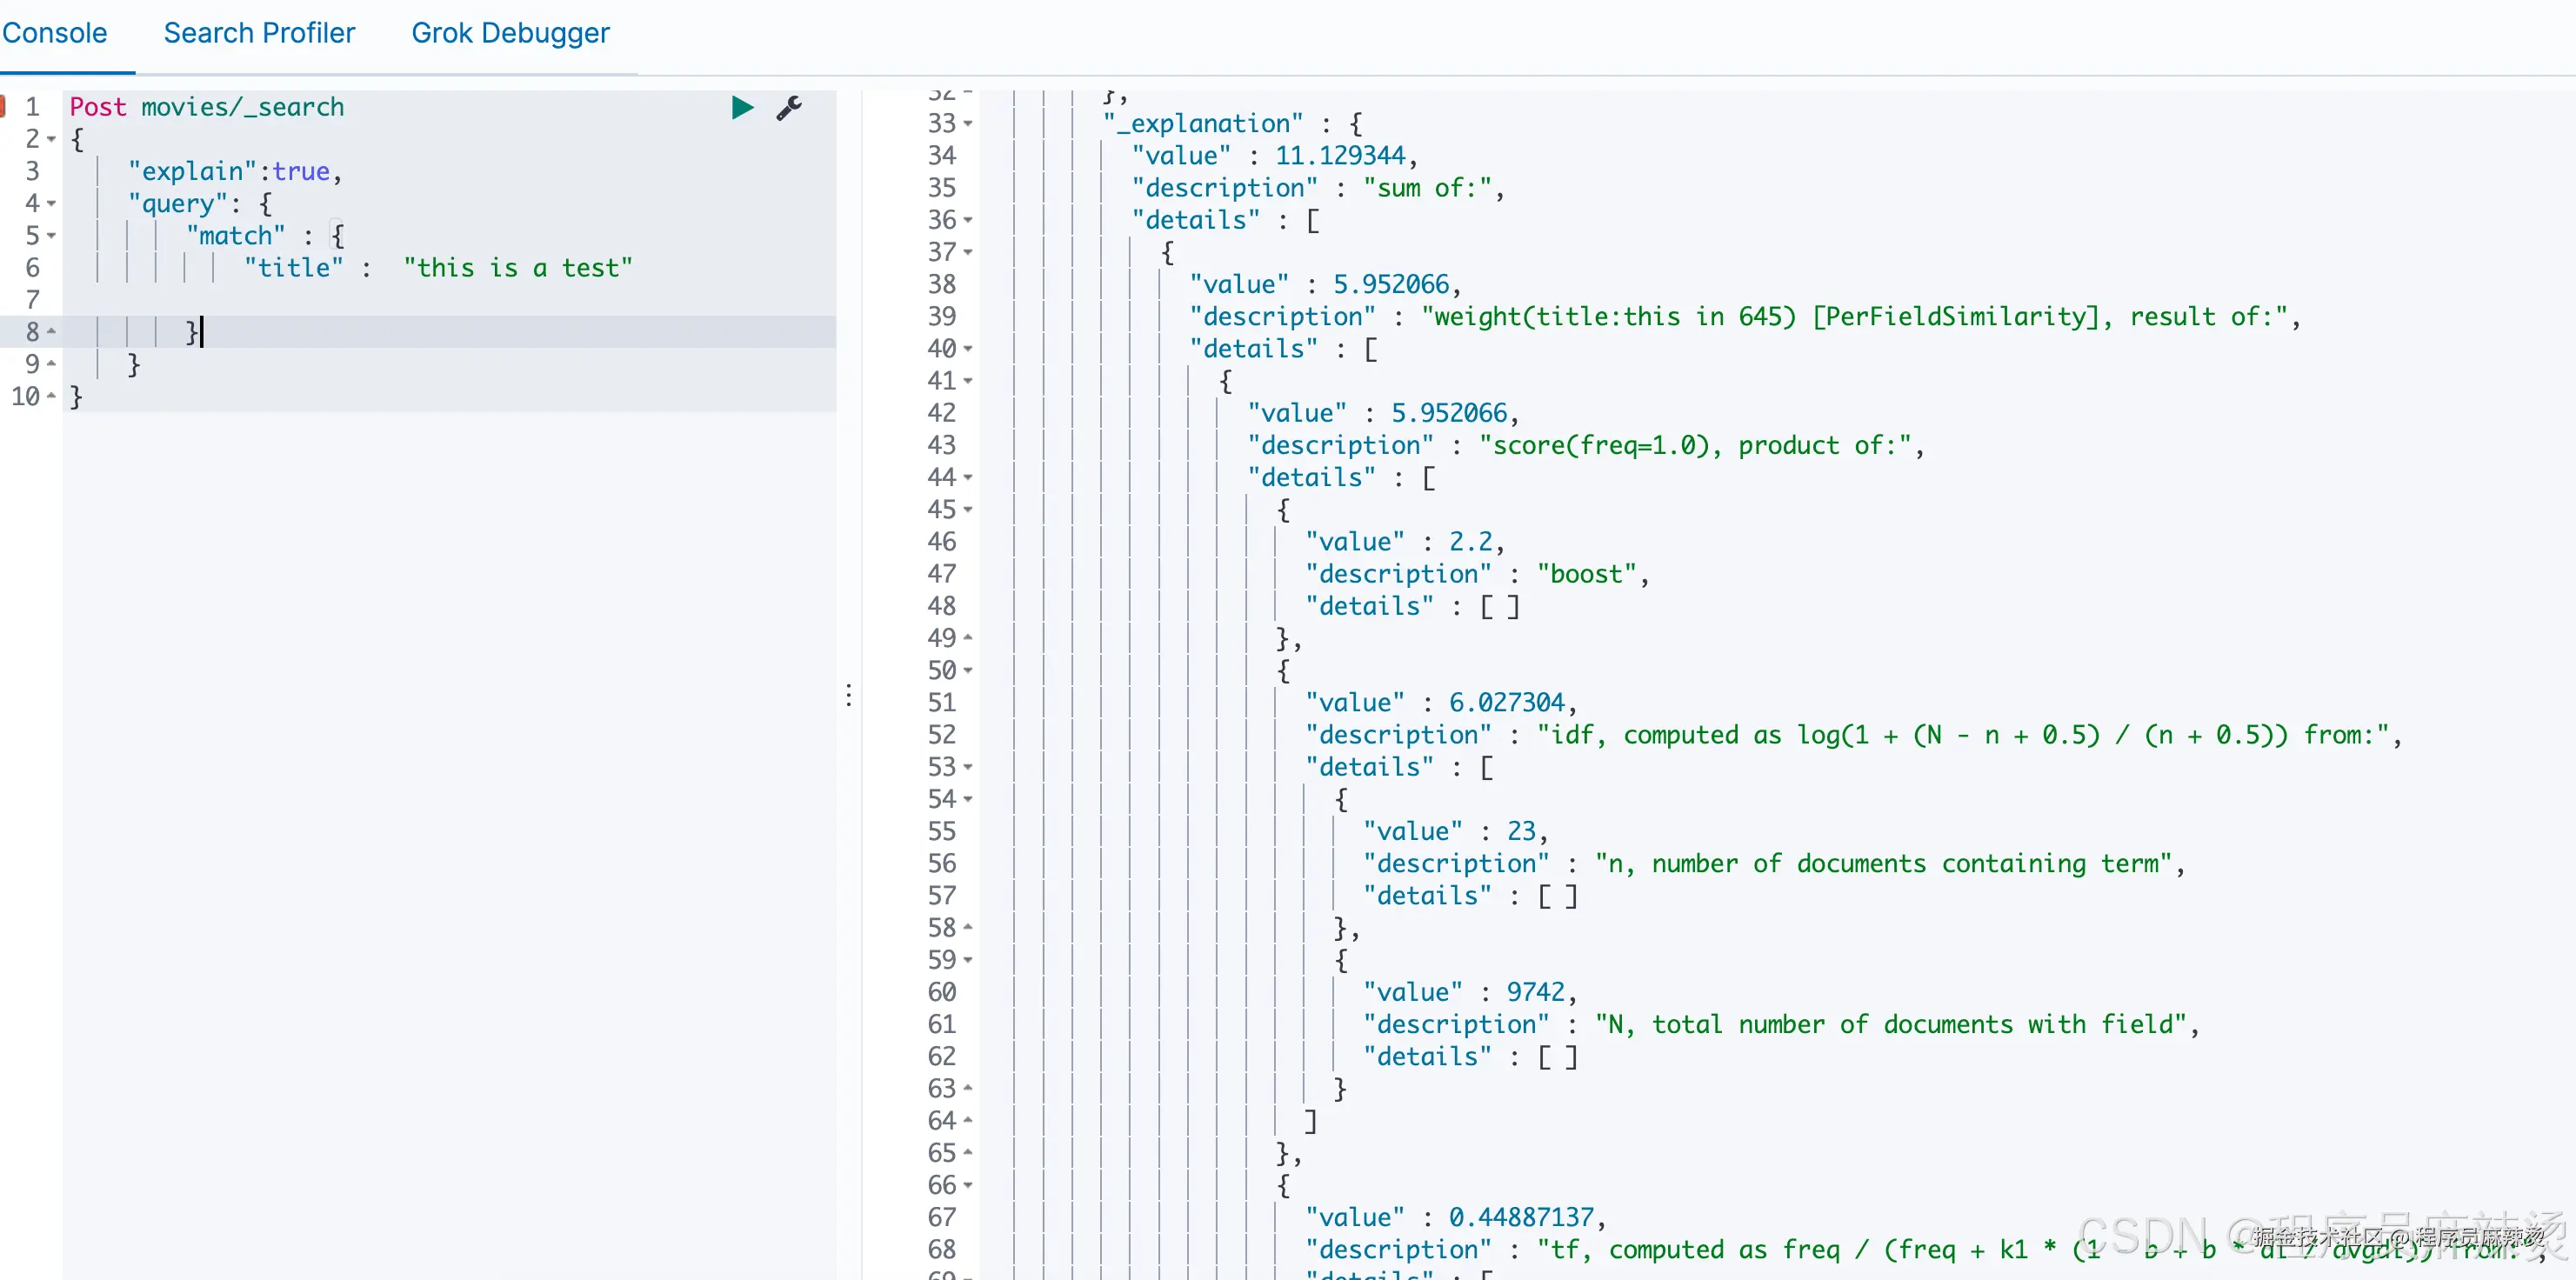2576x1280 pixels.
Task: Fold the tf object on line 66
Action: pyautogui.click(x=968, y=1186)
